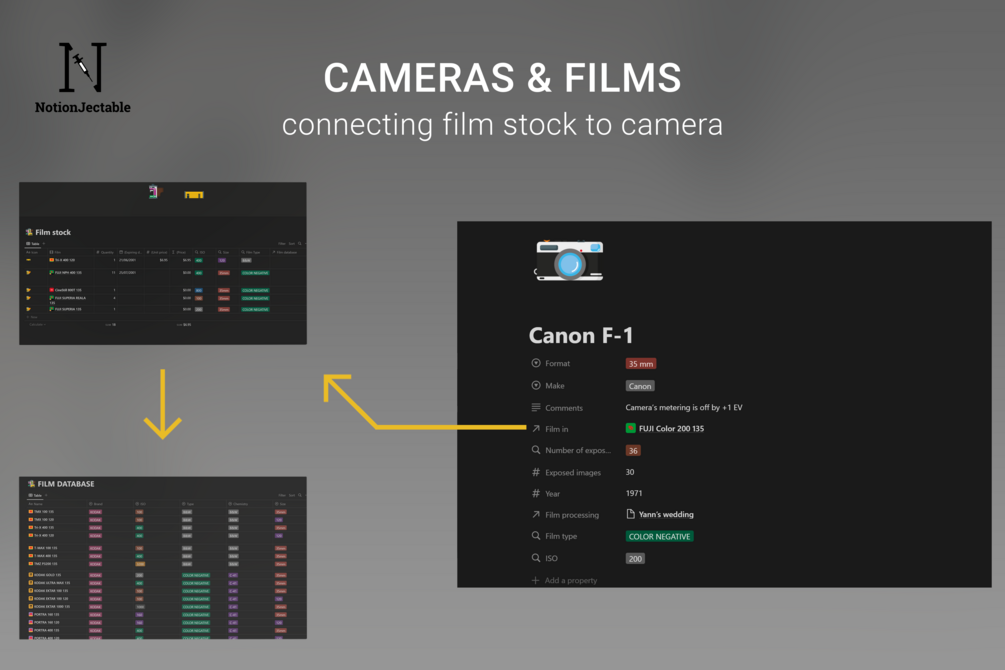Click the Exposed images value 30

(x=629, y=472)
